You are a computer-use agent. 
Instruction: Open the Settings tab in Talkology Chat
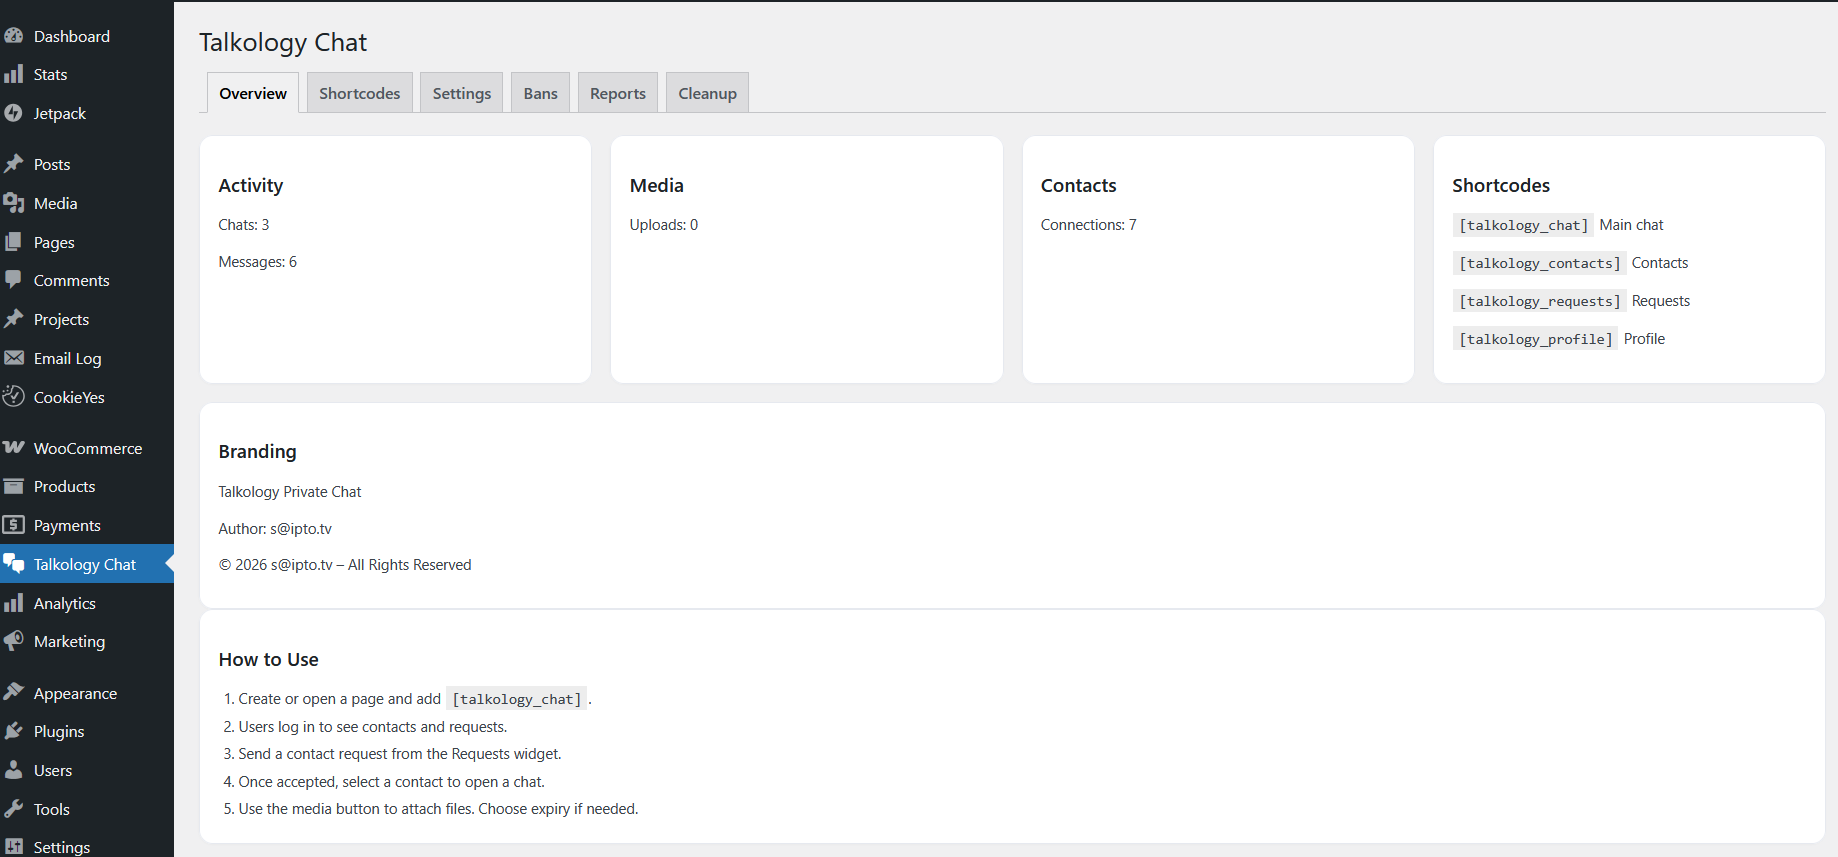click(461, 93)
